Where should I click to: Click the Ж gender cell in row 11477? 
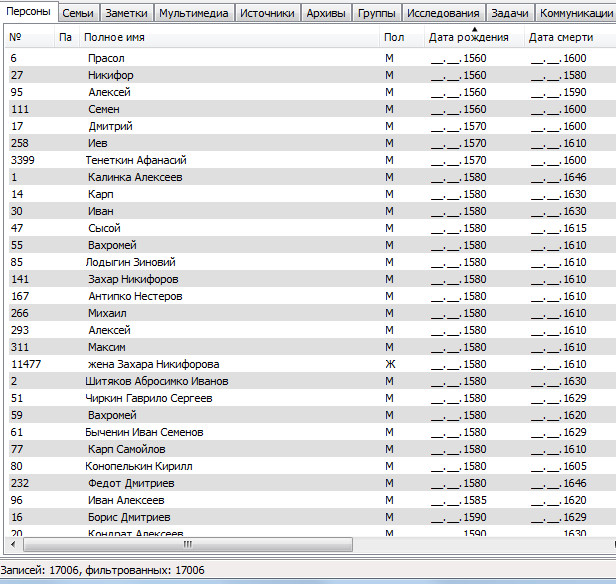pyautogui.click(x=390, y=364)
